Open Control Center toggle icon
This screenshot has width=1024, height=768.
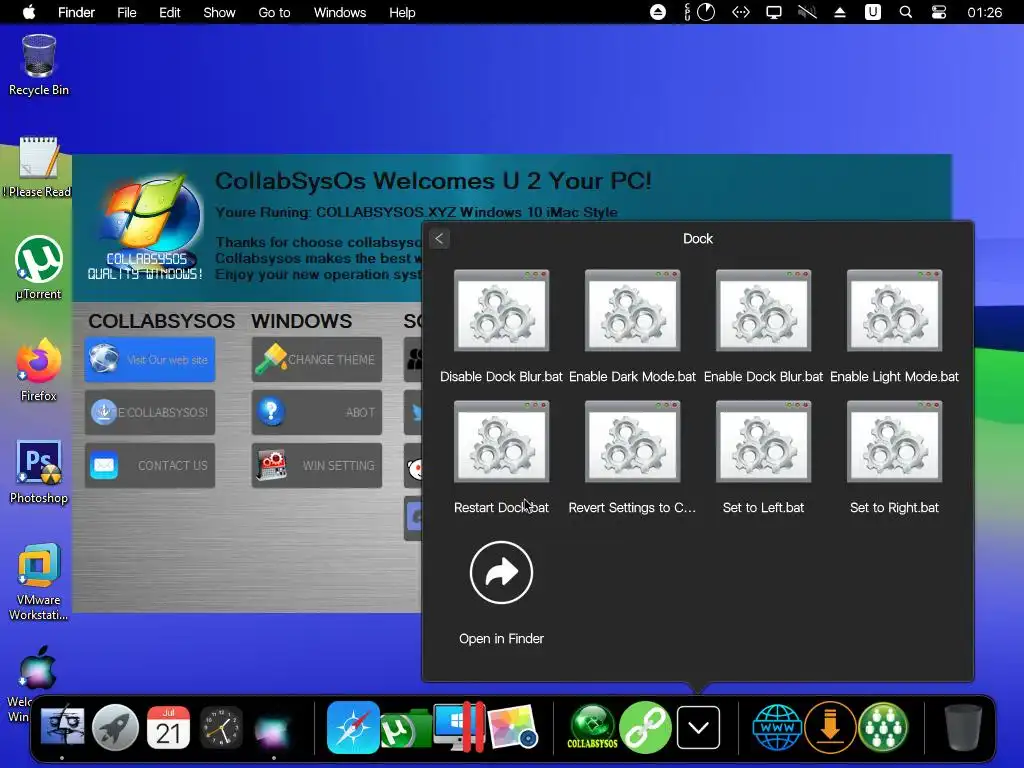939,12
